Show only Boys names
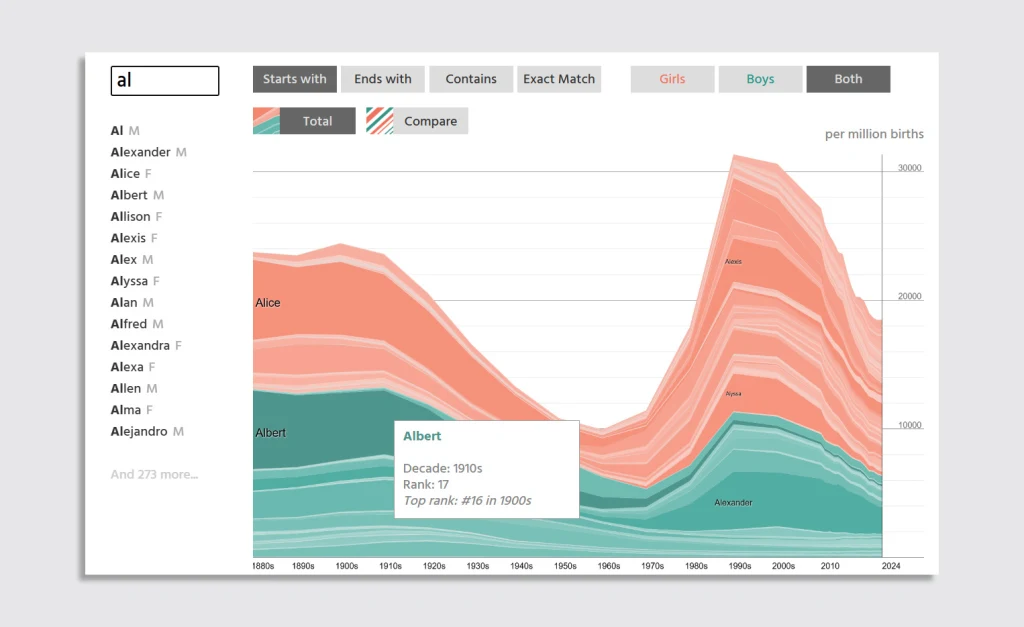 (x=760, y=79)
